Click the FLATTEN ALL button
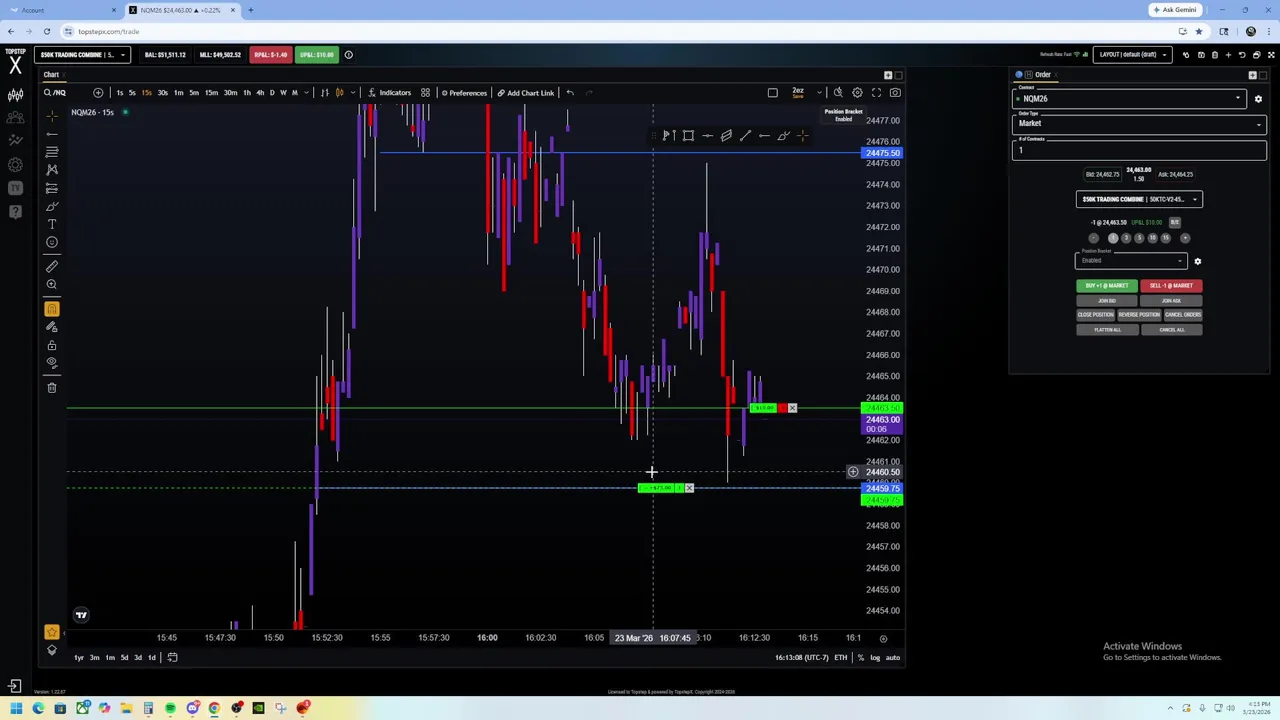The image size is (1280, 720). click(x=1107, y=330)
